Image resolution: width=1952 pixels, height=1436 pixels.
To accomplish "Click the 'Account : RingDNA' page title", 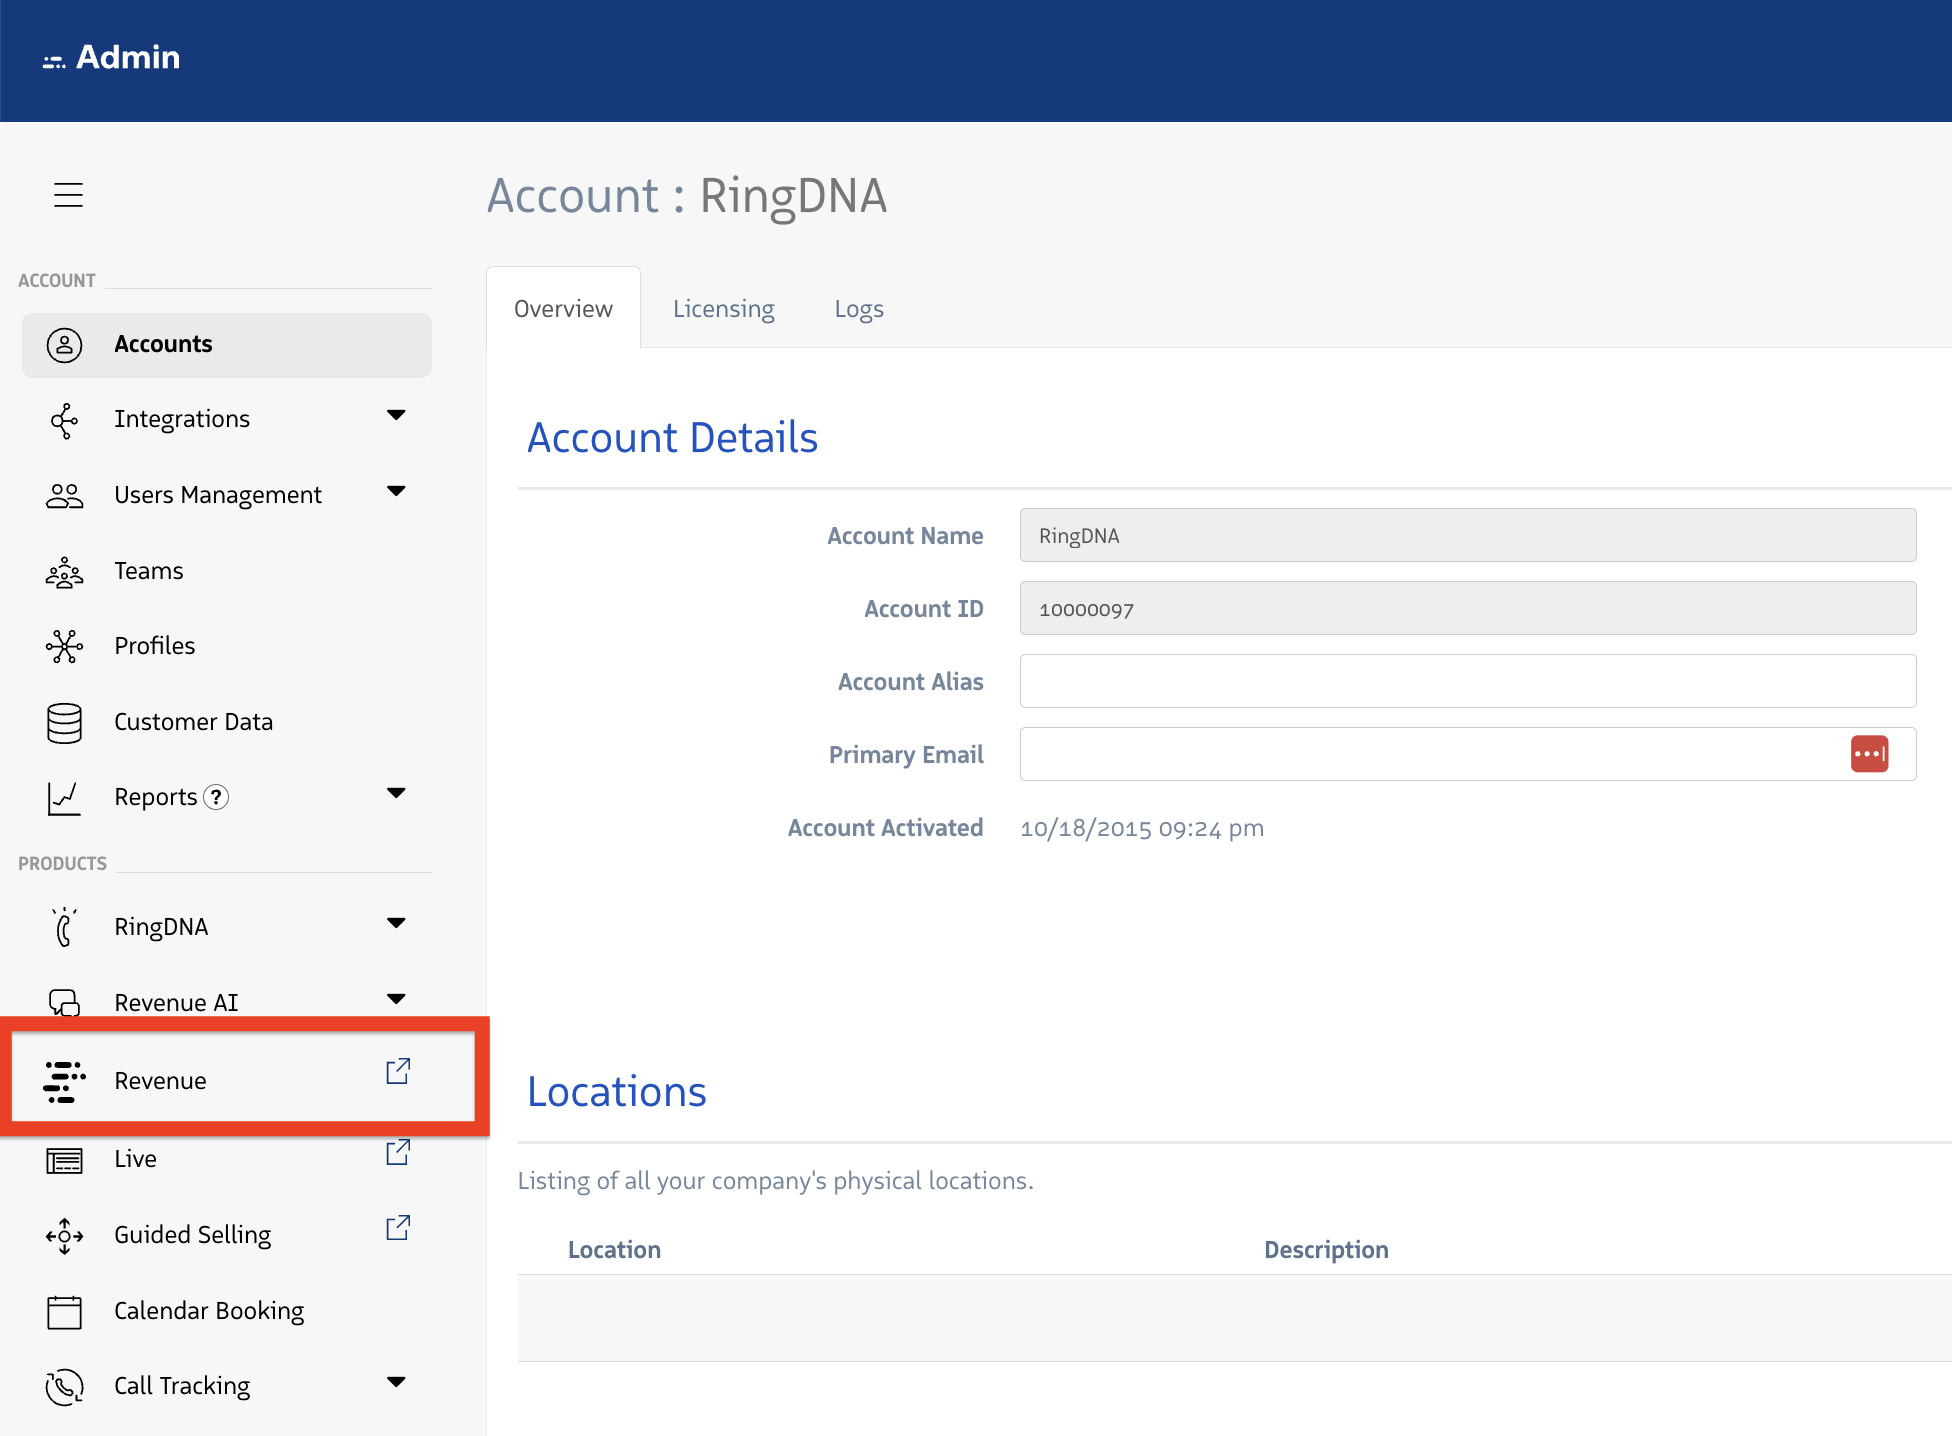I will pos(687,196).
